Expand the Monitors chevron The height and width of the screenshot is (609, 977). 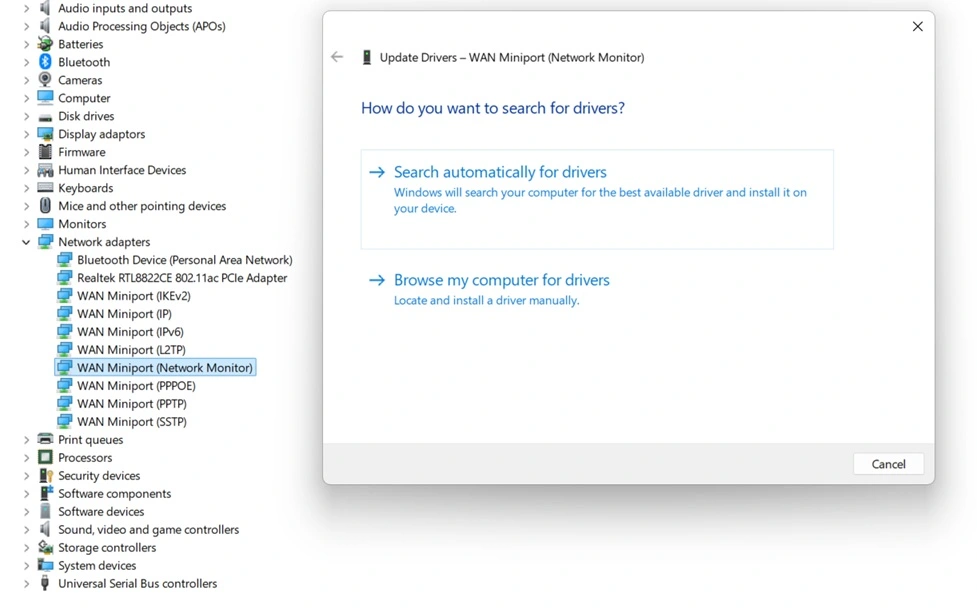click(x=26, y=224)
